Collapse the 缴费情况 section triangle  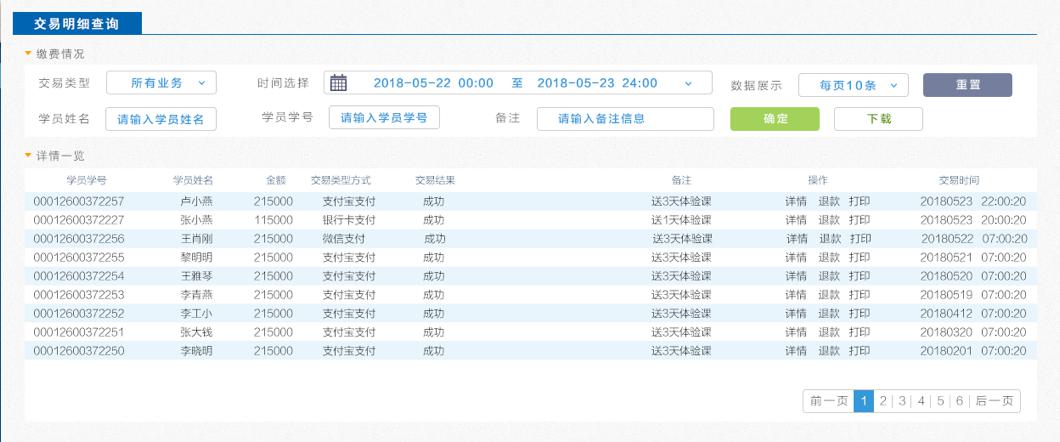[28, 54]
